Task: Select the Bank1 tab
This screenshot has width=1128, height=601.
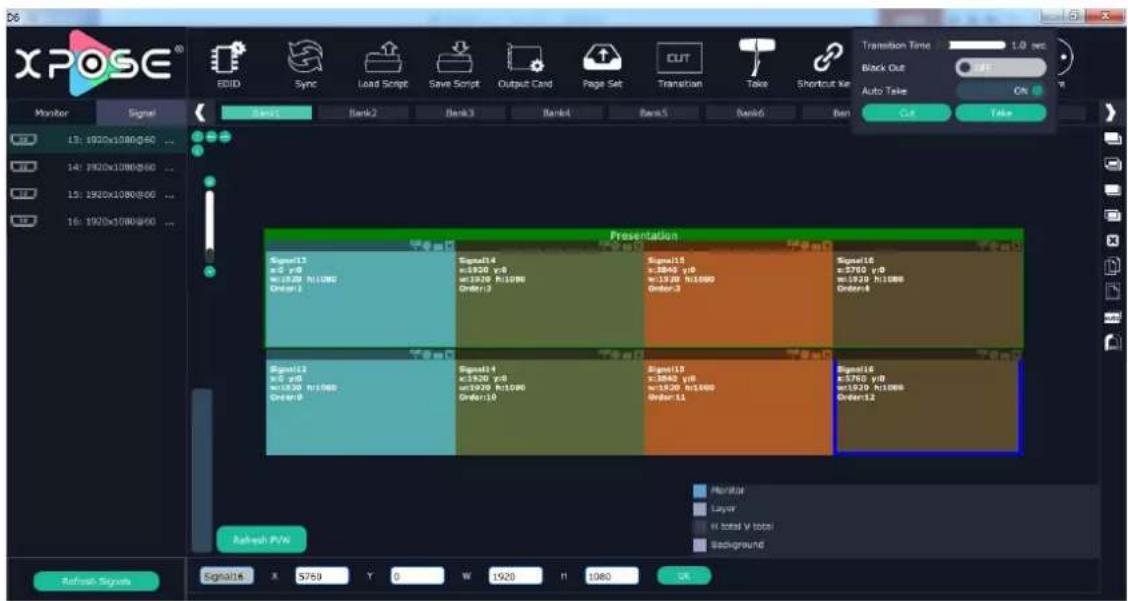Action: (x=267, y=113)
